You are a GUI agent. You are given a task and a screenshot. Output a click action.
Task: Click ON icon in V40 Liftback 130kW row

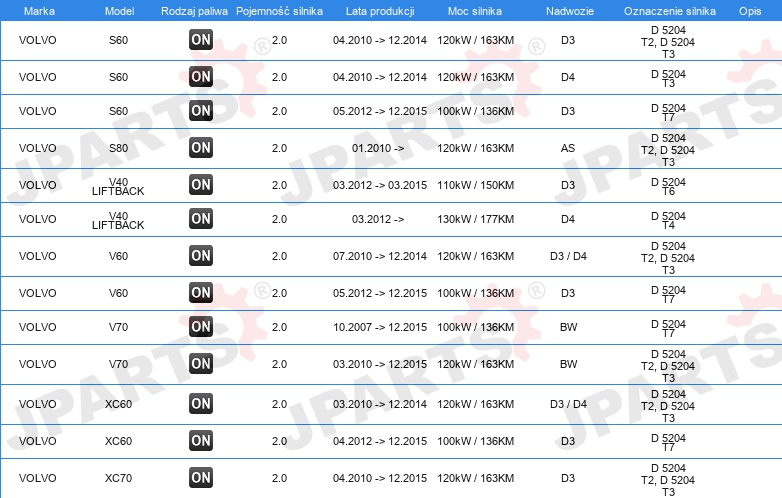click(x=201, y=219)
